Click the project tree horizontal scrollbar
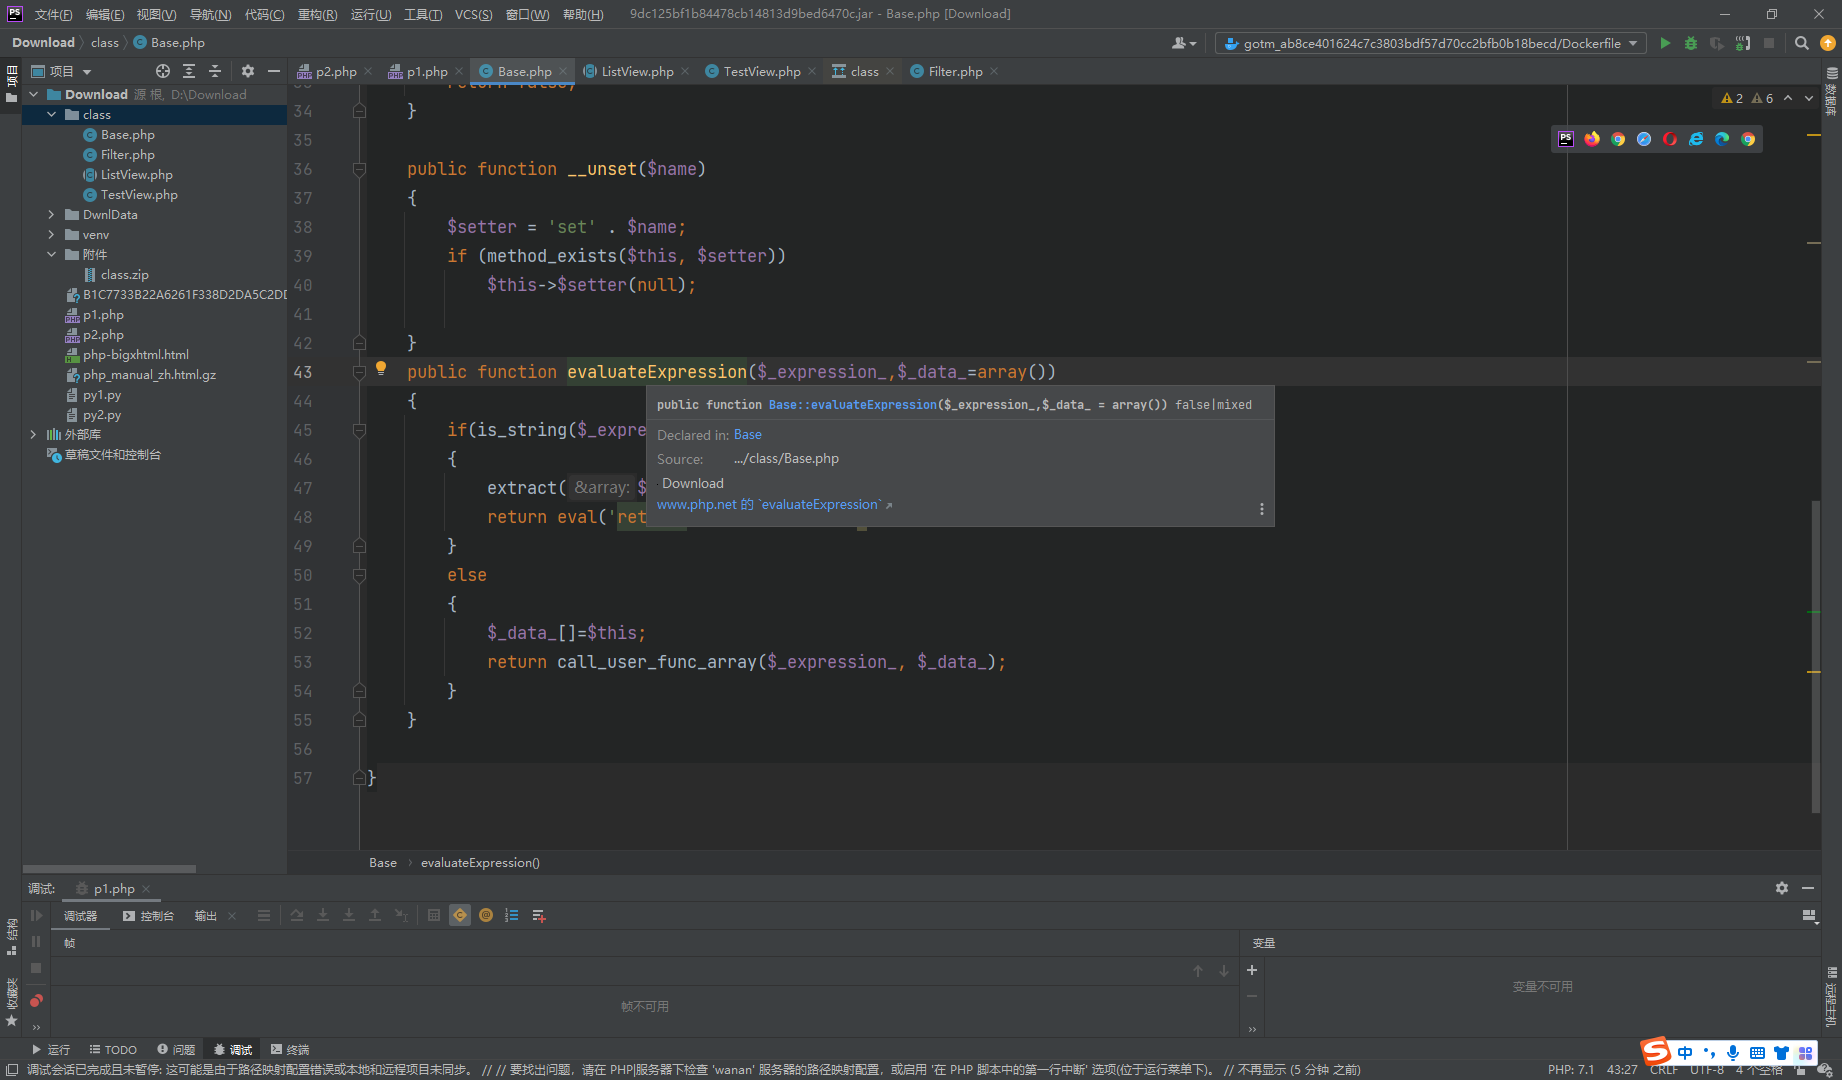Image resolution: width=1842 pixels, height=1080 pixels. tap(109, 868)
